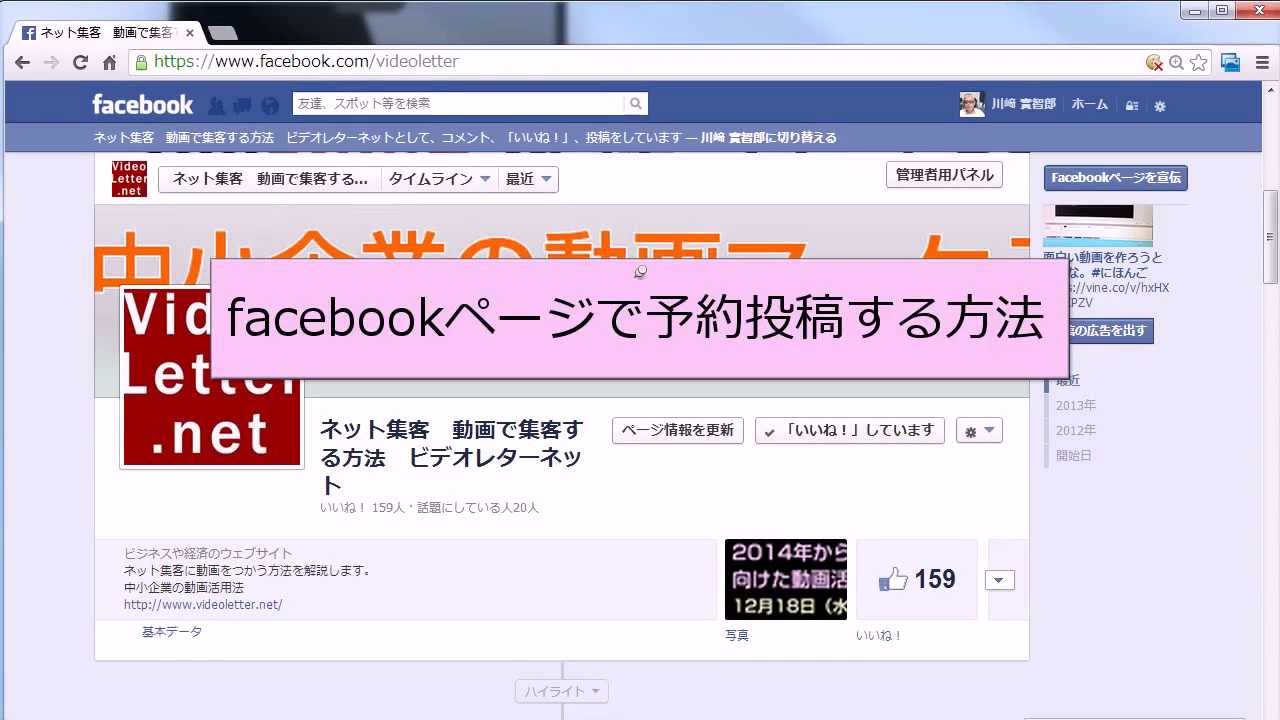Open friend requests icon in header
The height and width of the screenshot is (720, 1280).
(x=216, y=105)
